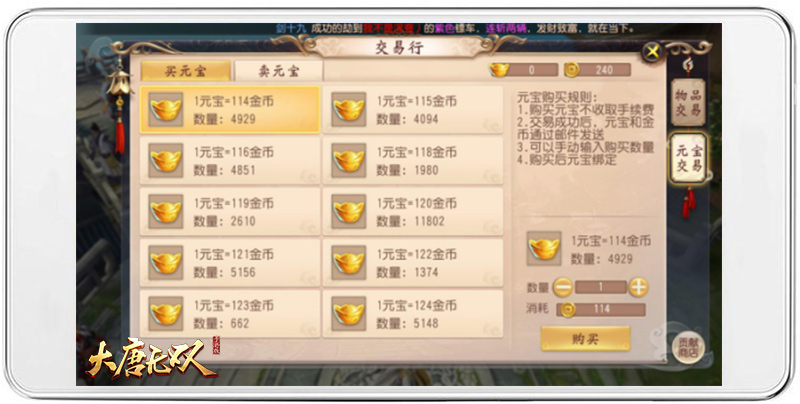Click the purchase quantity input field
The height and width of the screenshot is (404, 800).
click(x=601, y=287)
